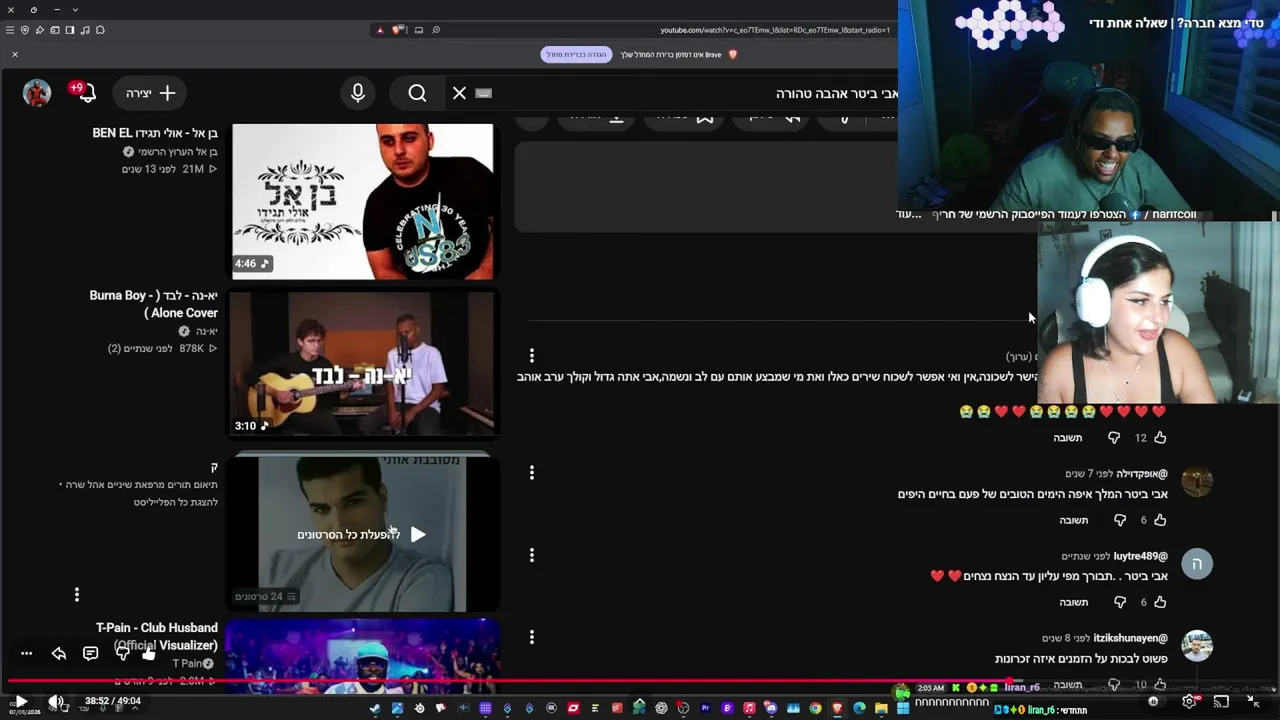
Task: Open the Brave browser taskbar icon
Action: click(x=837, y=708)
